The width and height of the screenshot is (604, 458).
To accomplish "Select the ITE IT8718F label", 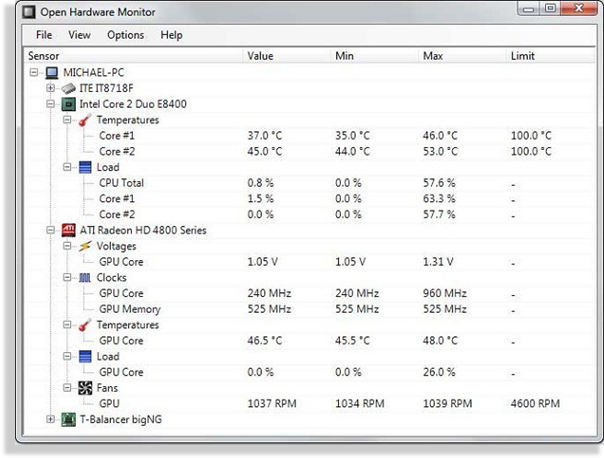I will point(106,88).
